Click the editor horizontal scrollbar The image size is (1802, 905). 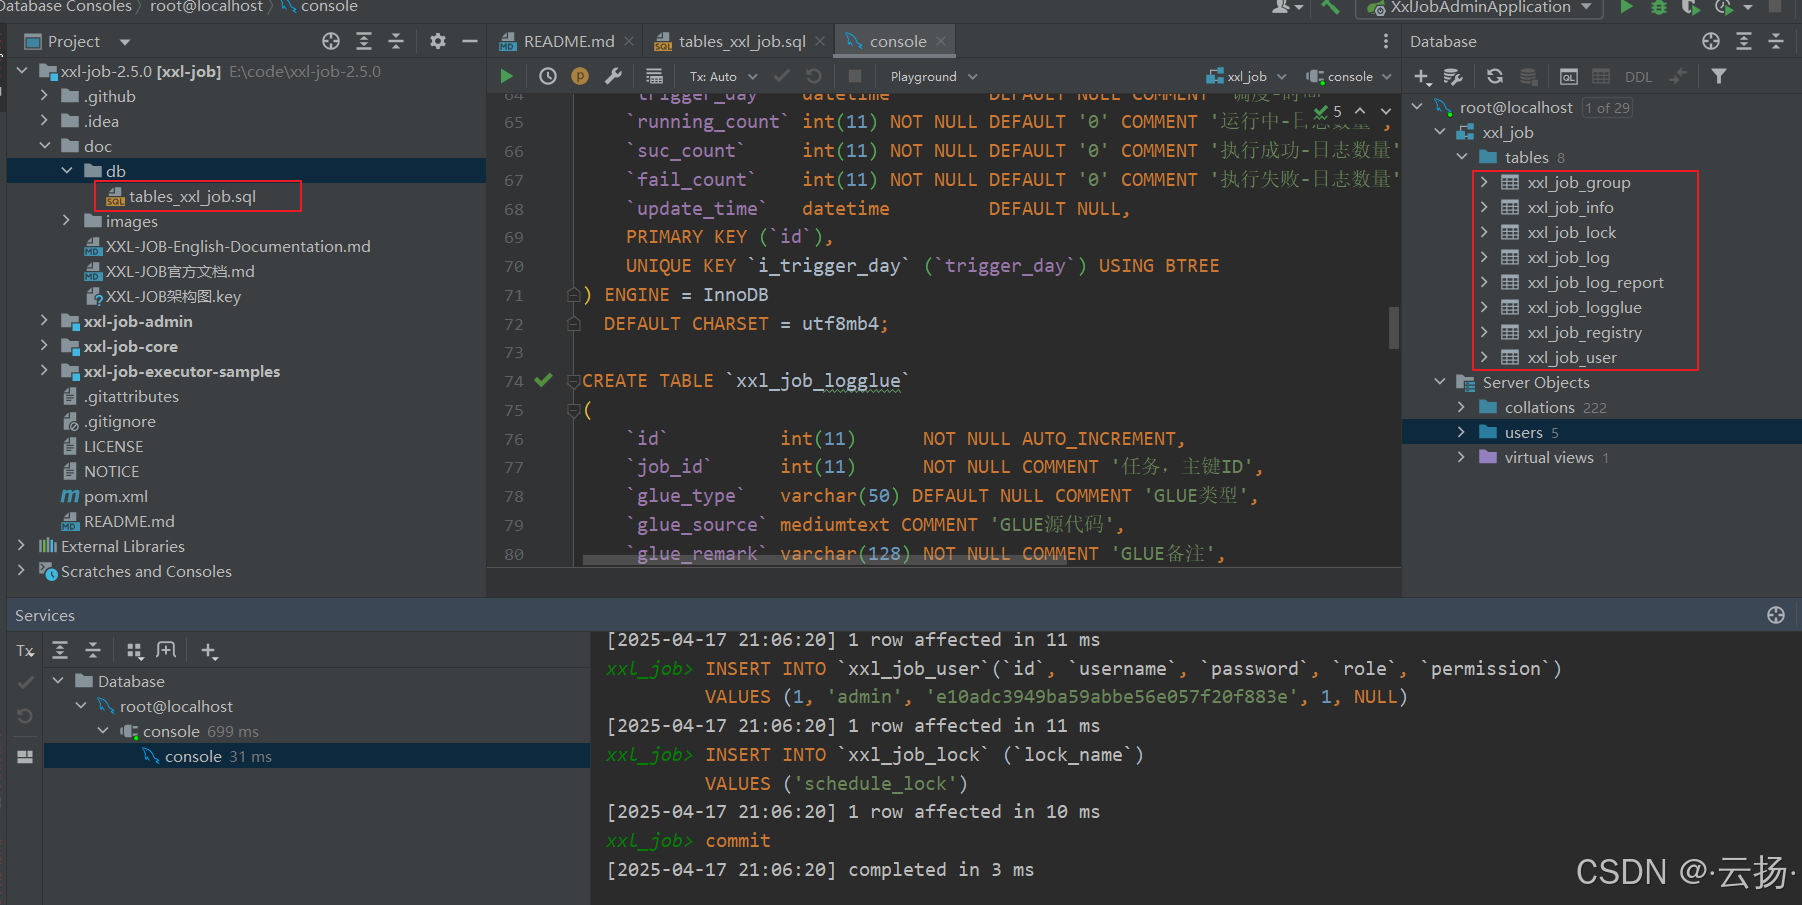coord(826,560)
